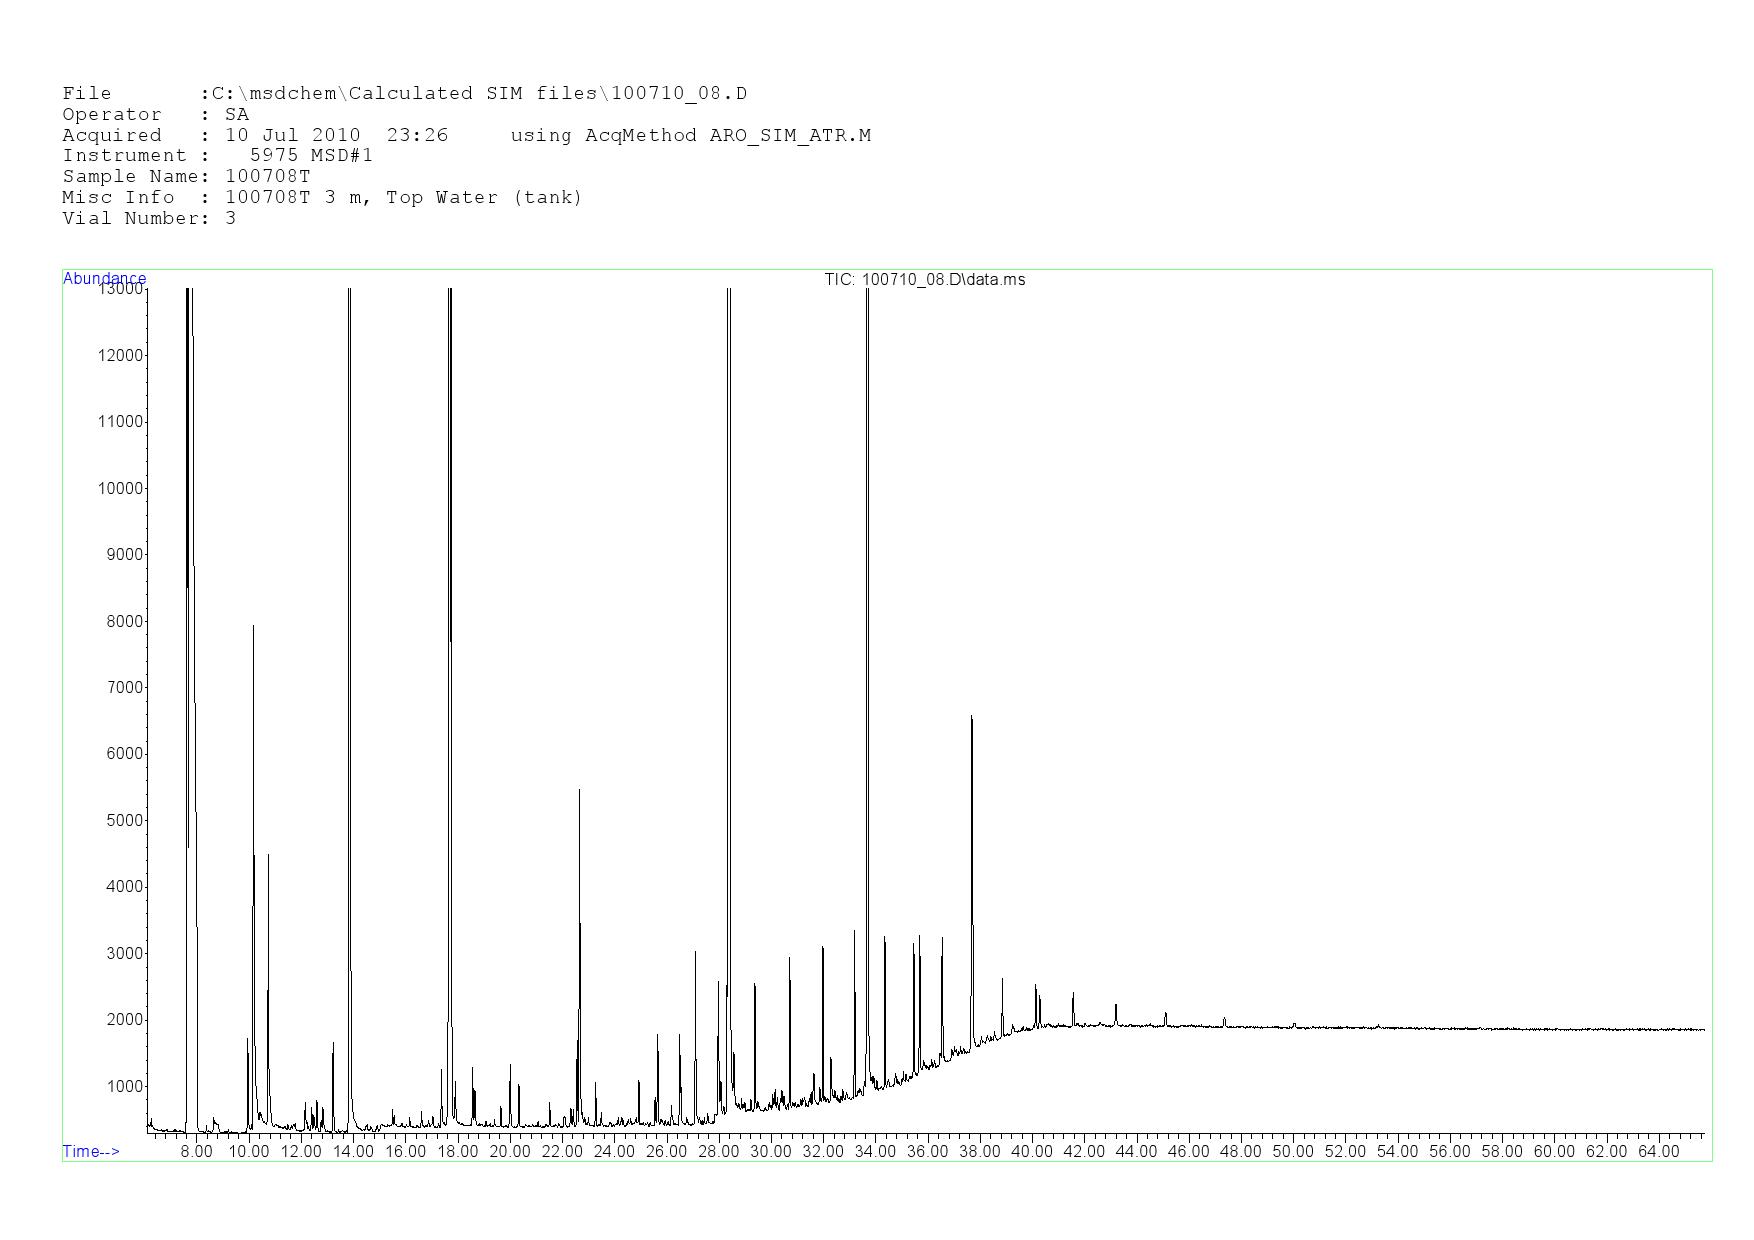Click the Misc Info line mentioning Top Water
The image size is (1754, 1240).
tap(322, 198)
